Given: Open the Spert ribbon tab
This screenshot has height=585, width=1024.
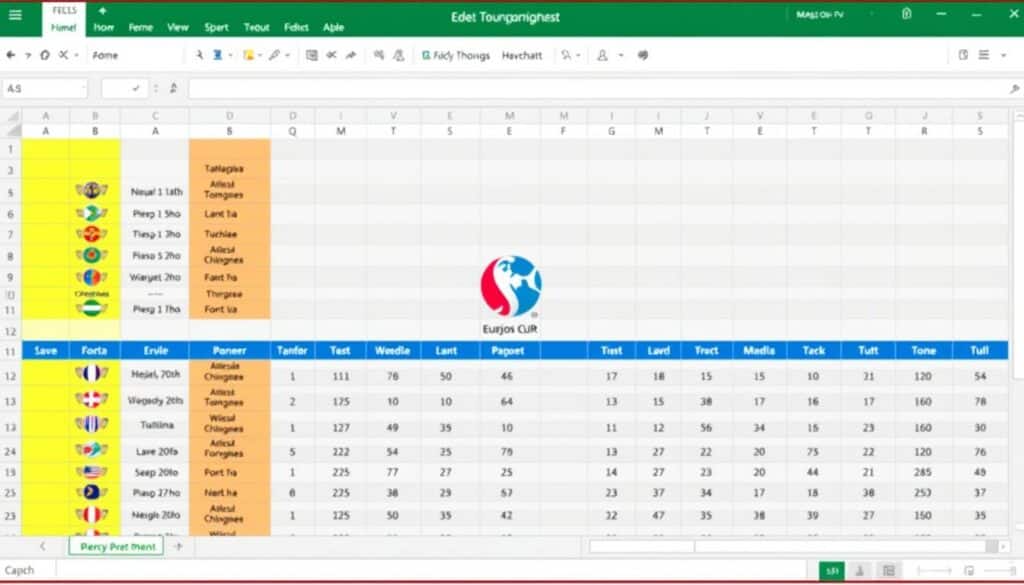Looking at the screenshot, I should pos(216,27).
